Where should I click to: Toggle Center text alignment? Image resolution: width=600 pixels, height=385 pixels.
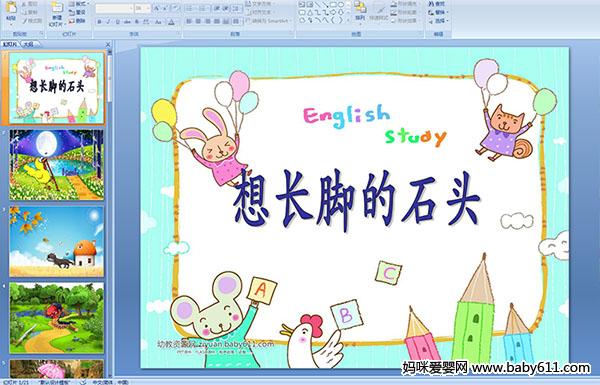(198, 21)
